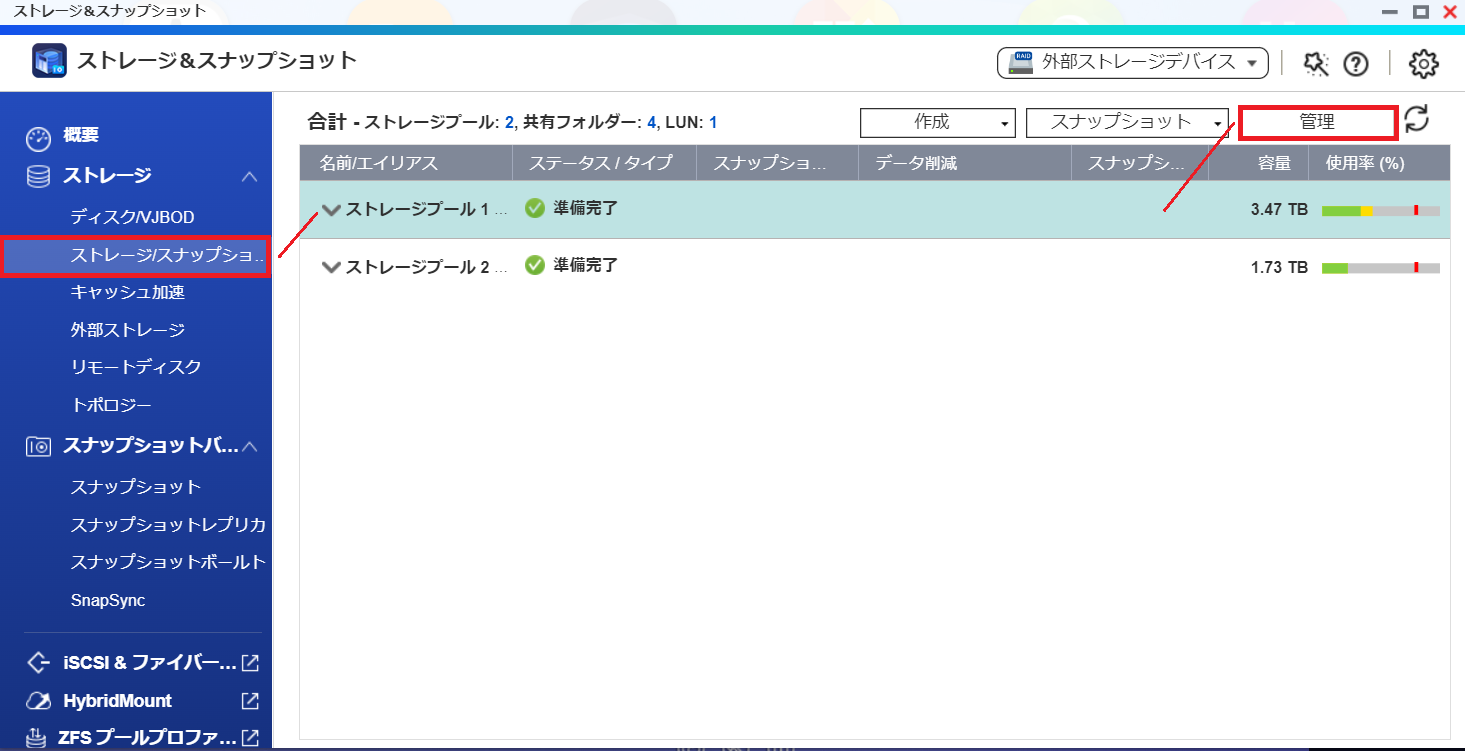Click LUN count link 1
The width and height of the screenshot is (1465, 751).
(x=713, y=123)
